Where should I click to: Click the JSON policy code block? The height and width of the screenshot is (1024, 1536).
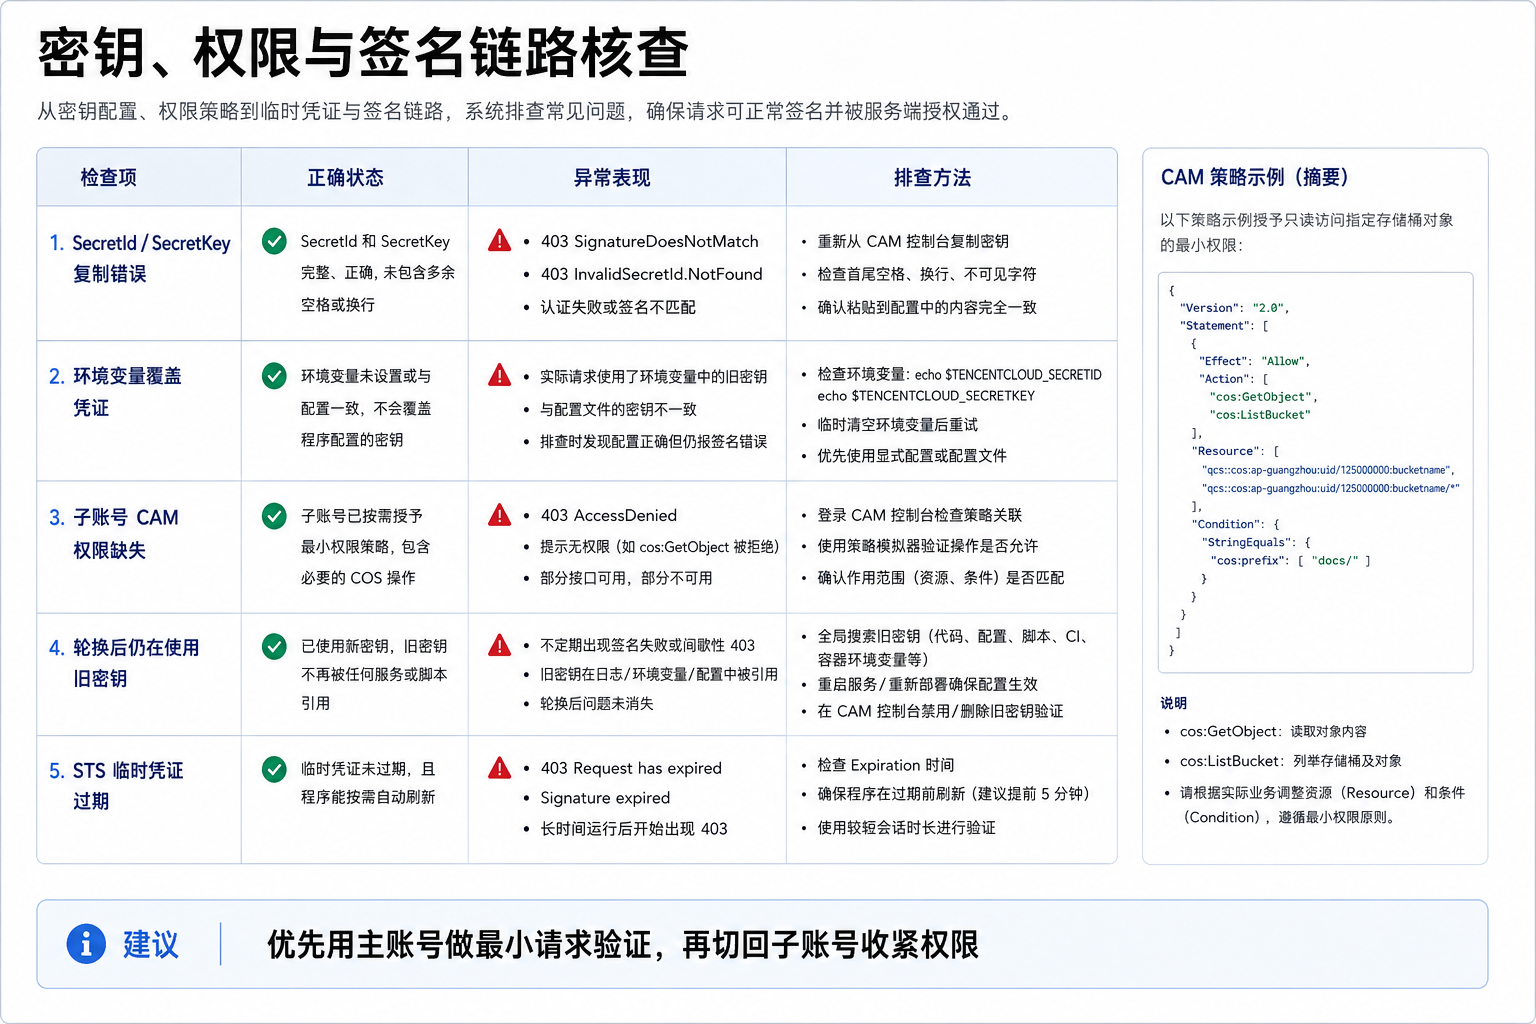[x=1315, y=472]
